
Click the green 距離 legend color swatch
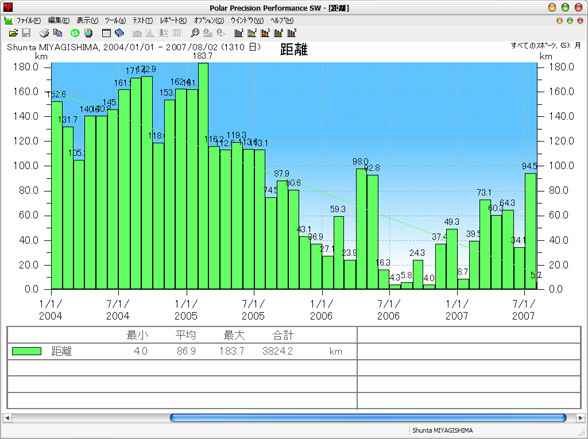click(27, 351)
